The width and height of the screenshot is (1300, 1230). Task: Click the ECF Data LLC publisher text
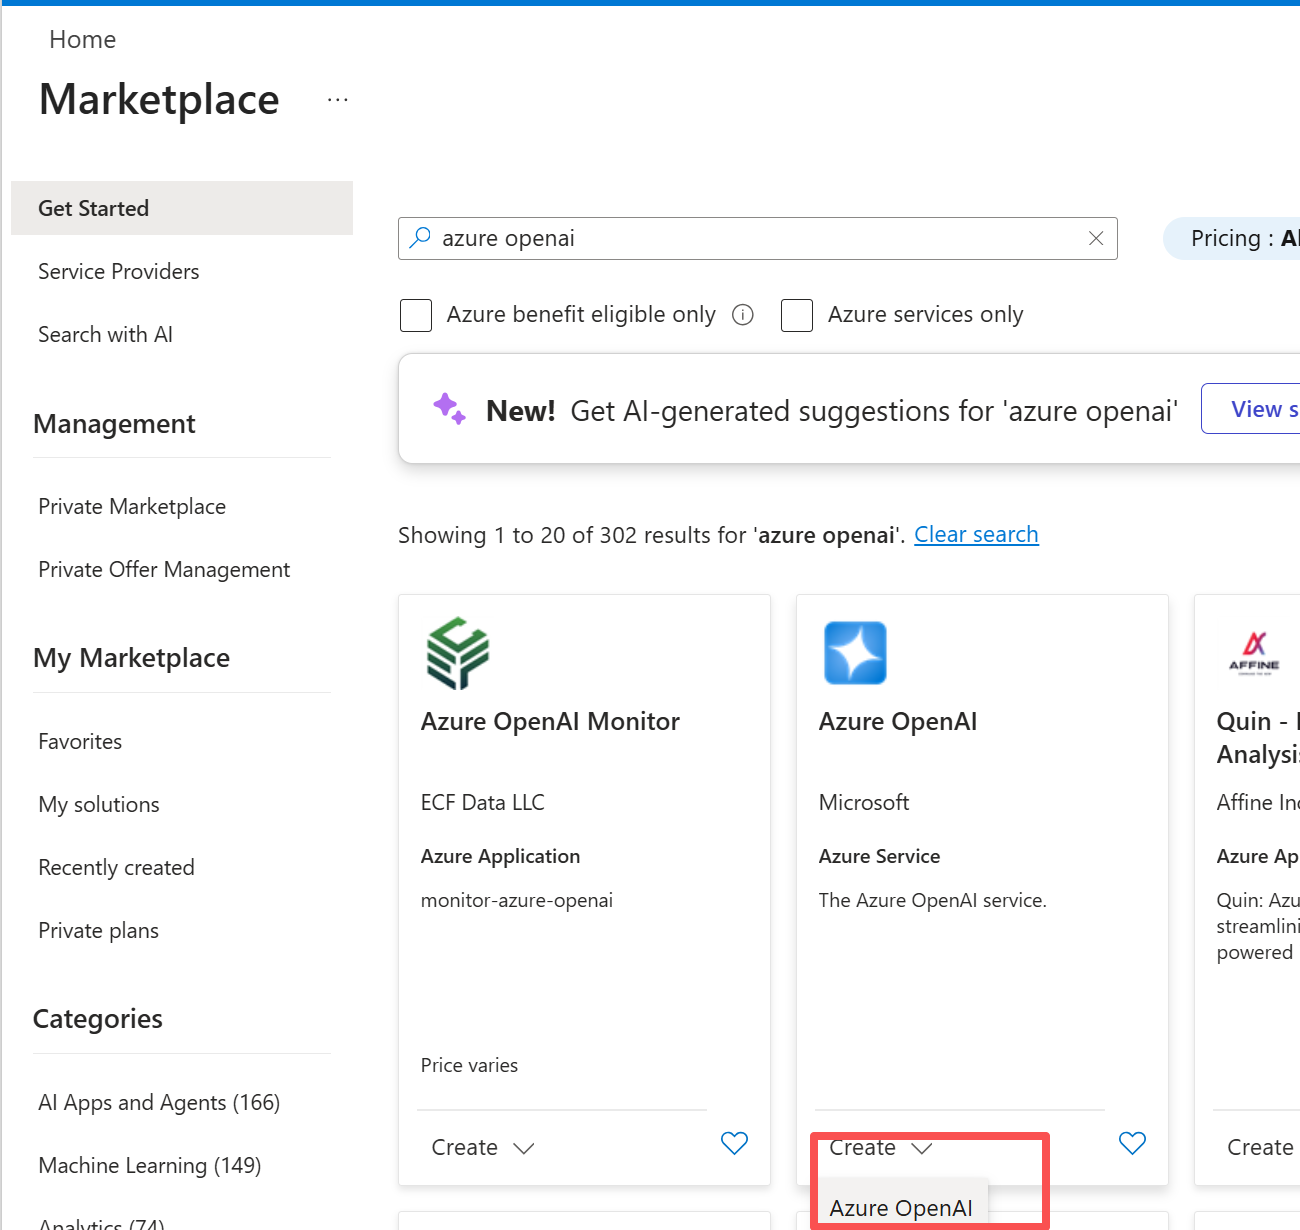pos(483,802)
